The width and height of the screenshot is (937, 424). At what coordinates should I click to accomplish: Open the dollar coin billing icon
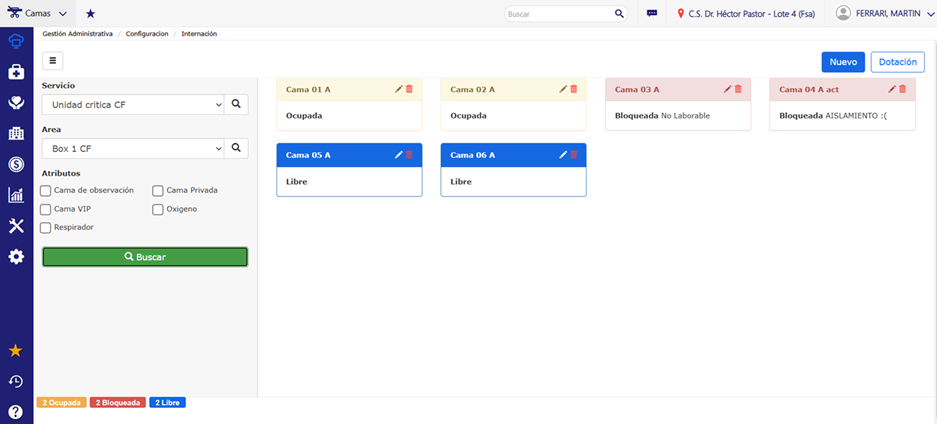[16, 164]
